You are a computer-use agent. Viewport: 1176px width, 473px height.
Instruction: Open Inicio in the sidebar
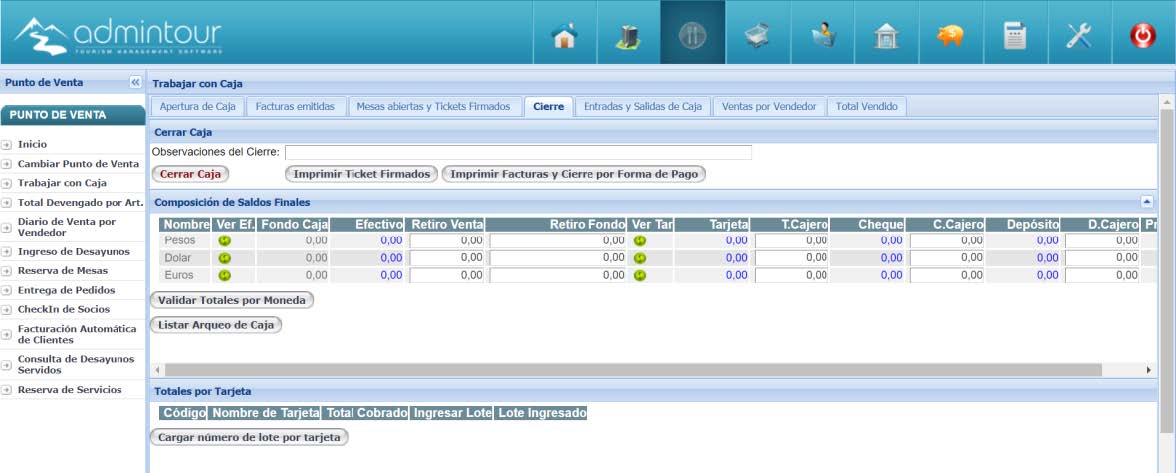[x=32, y=144]
